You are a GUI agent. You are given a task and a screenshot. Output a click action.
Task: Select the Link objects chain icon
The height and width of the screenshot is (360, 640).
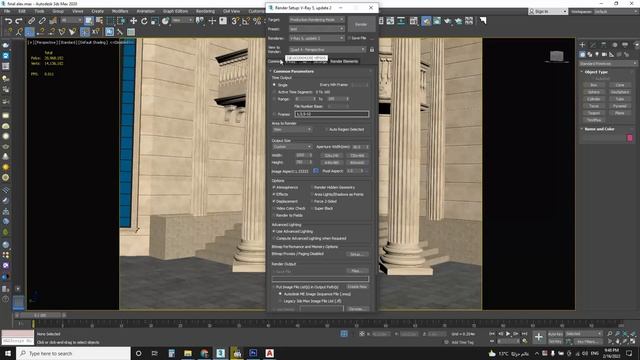[31, 21]
